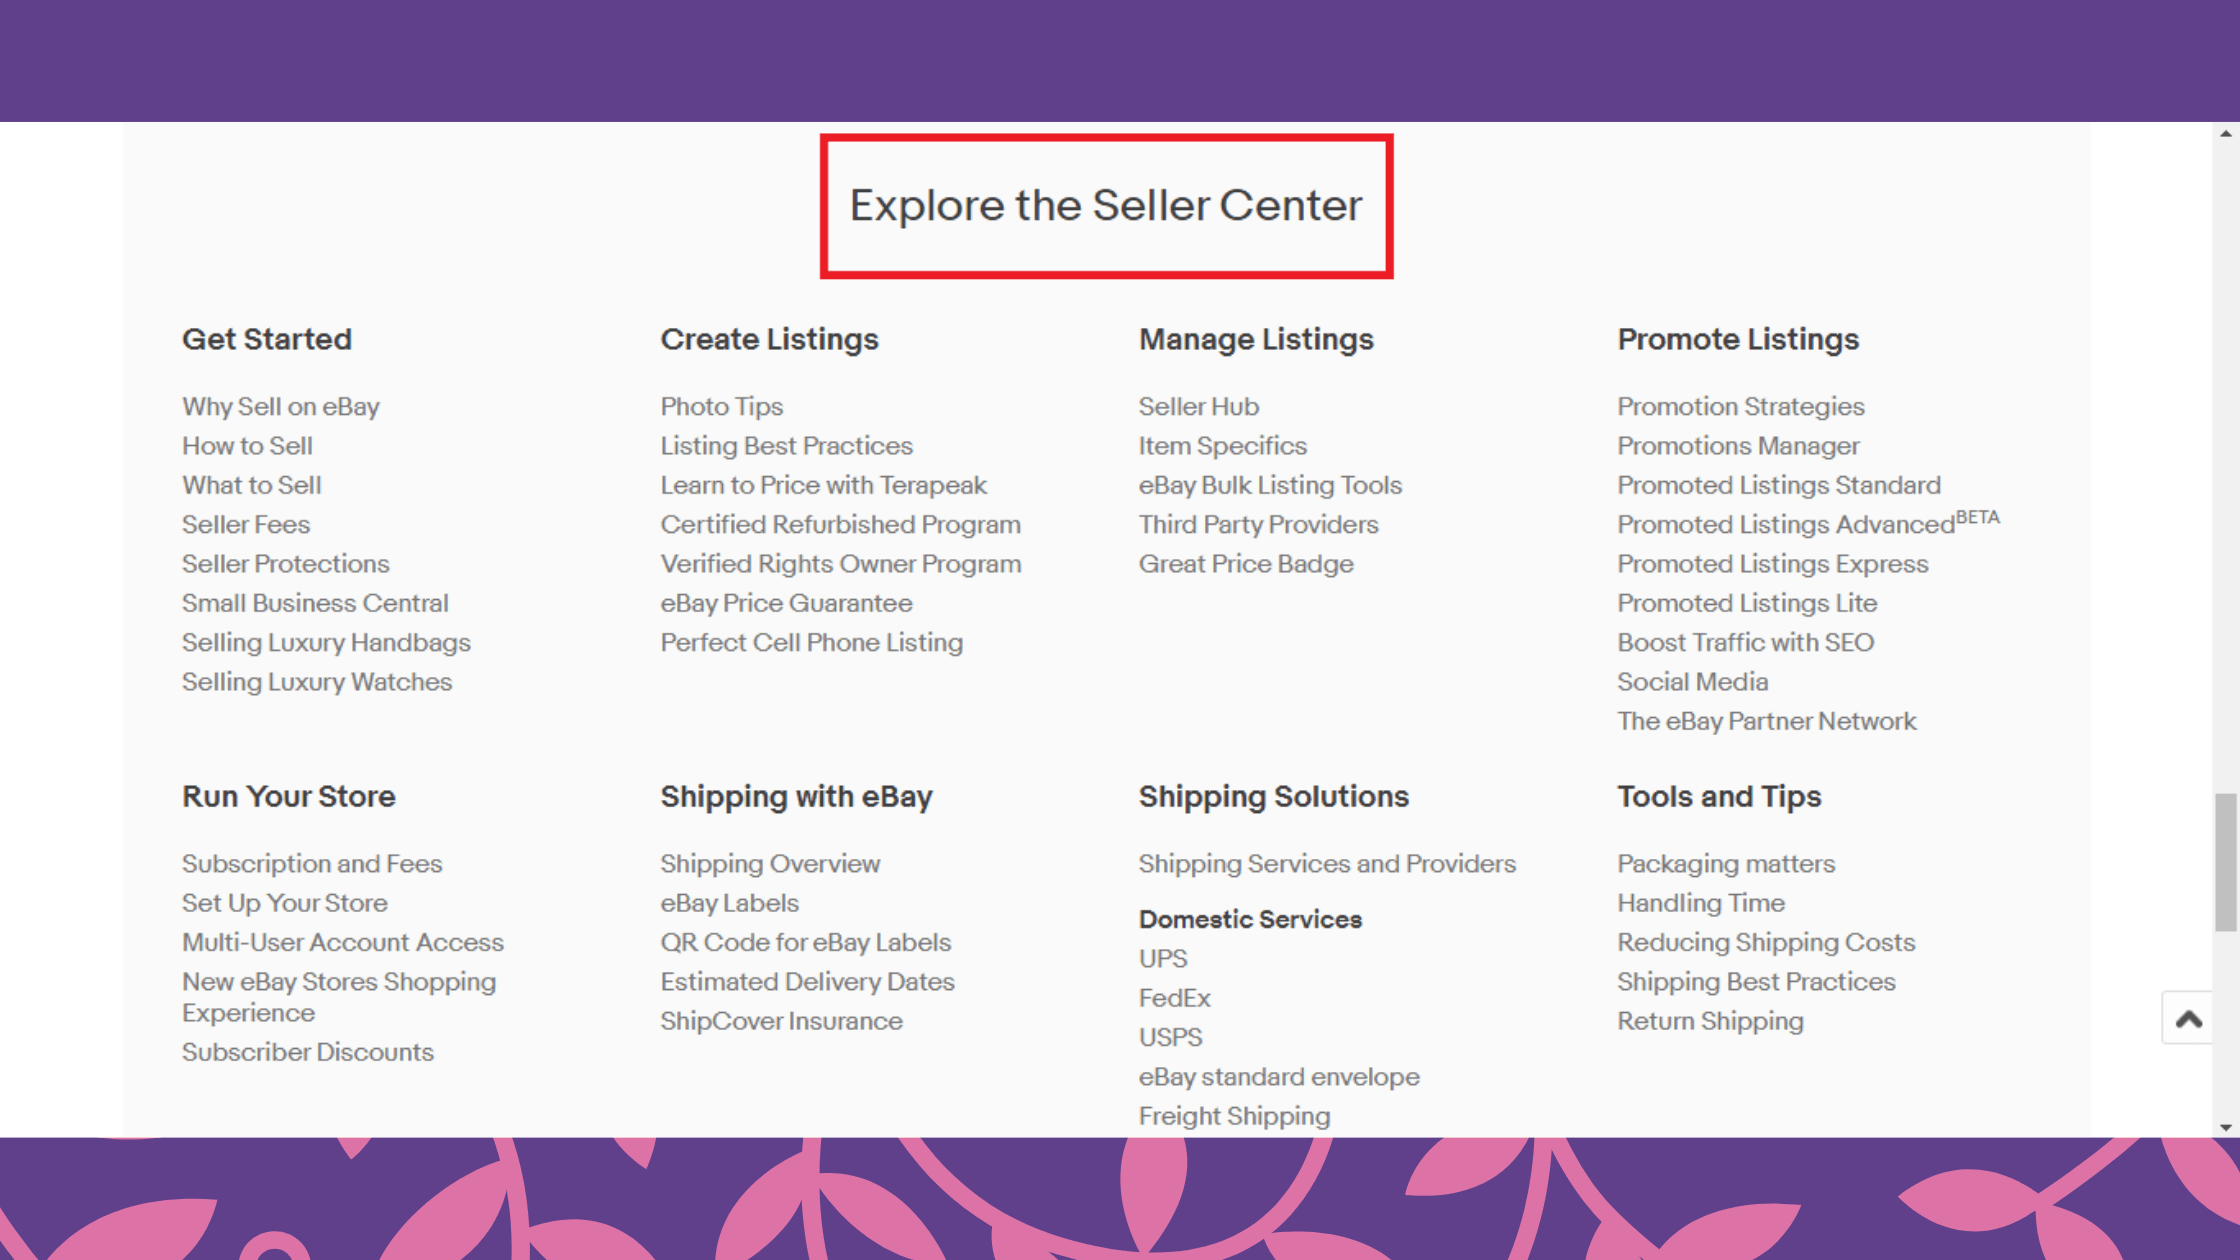Click the FedEx domestic service link

[x=1174, y=998]
